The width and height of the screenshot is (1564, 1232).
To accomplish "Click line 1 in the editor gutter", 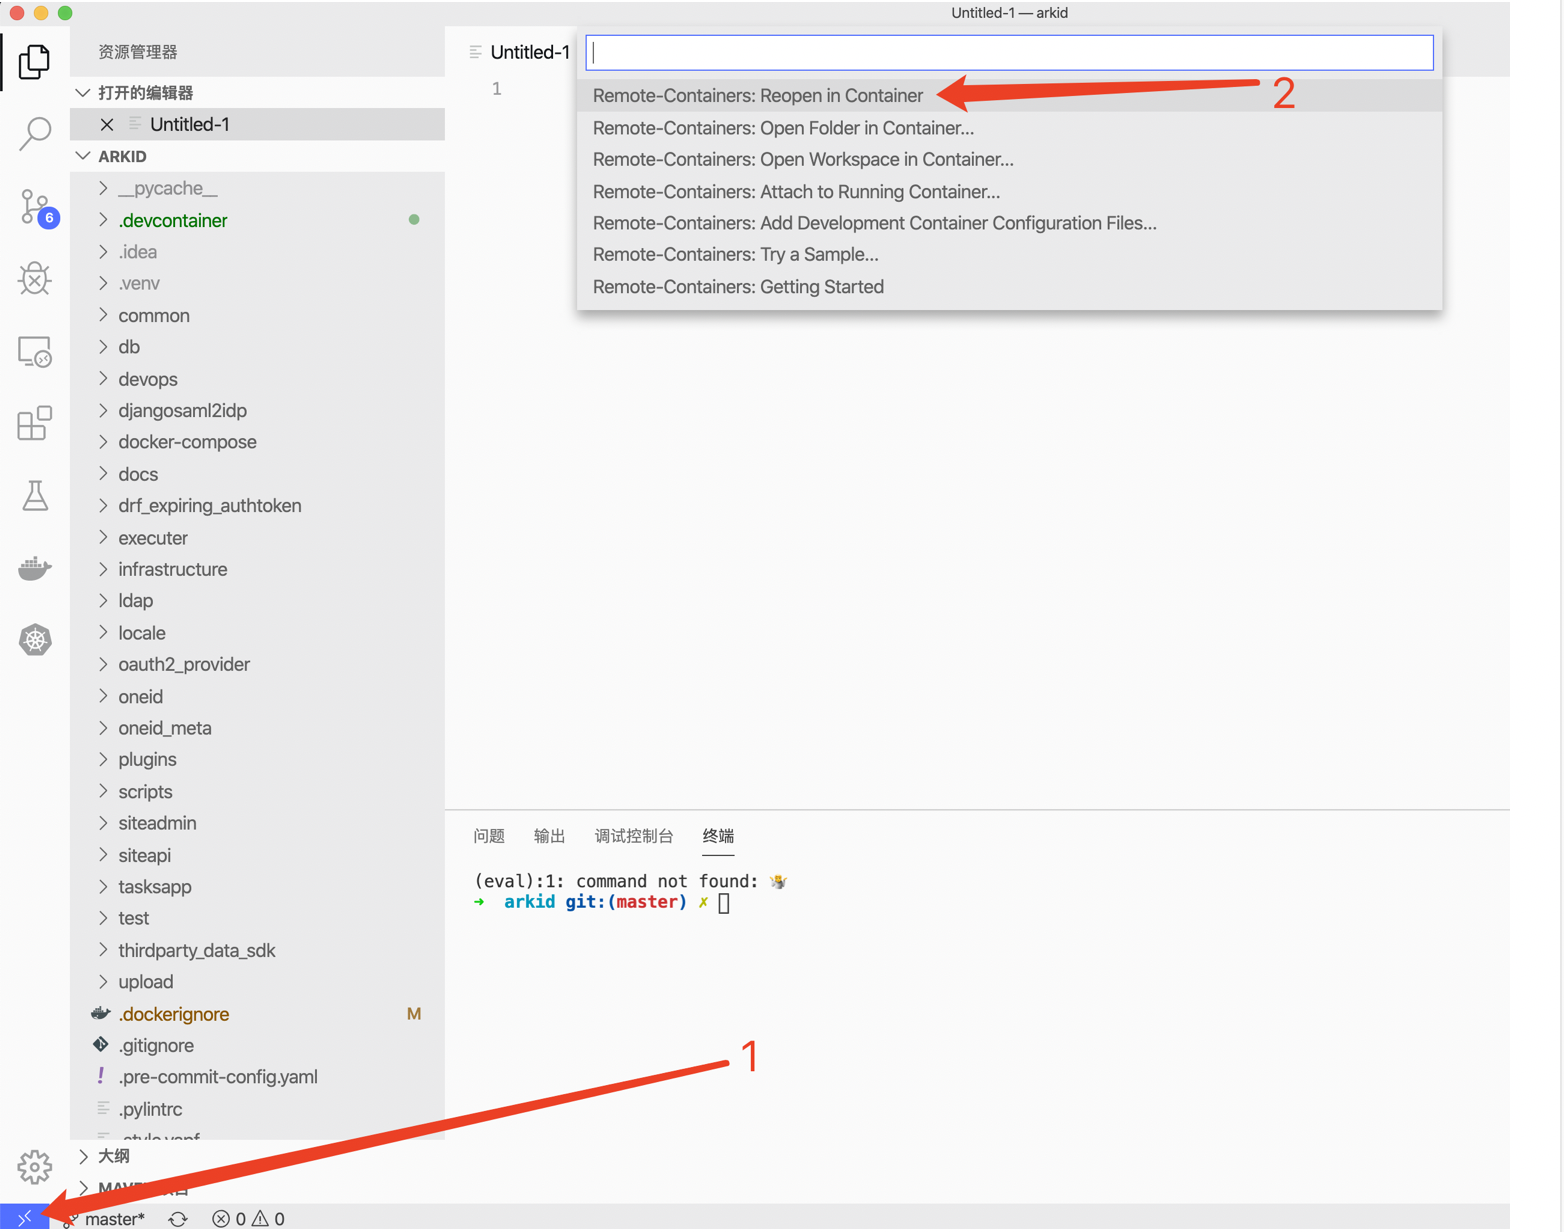I will (x=496, y=89).
